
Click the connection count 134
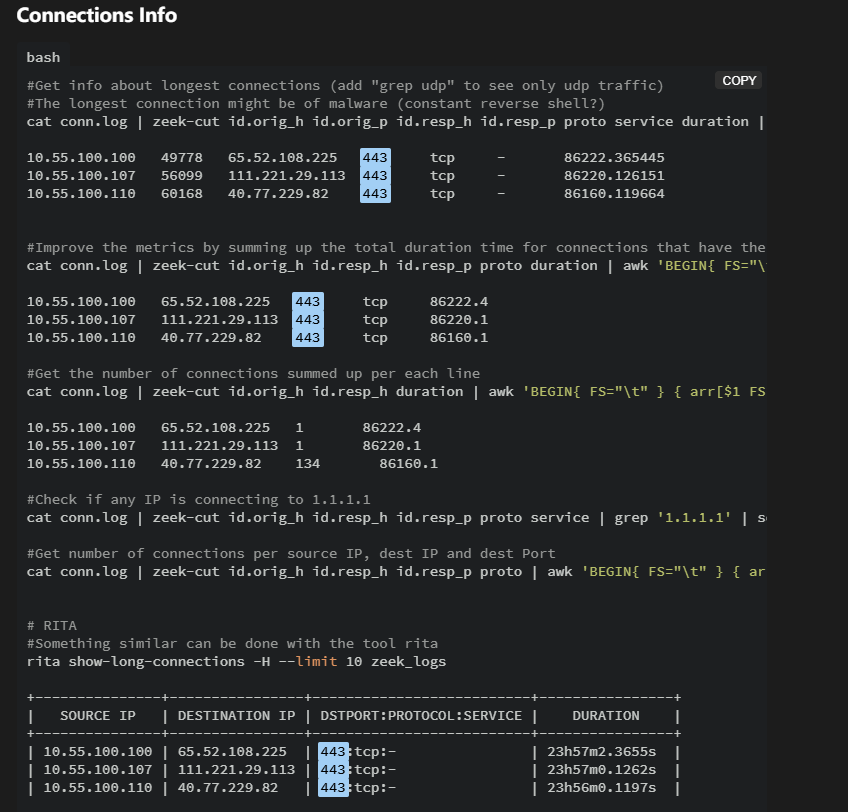(308, 464)
